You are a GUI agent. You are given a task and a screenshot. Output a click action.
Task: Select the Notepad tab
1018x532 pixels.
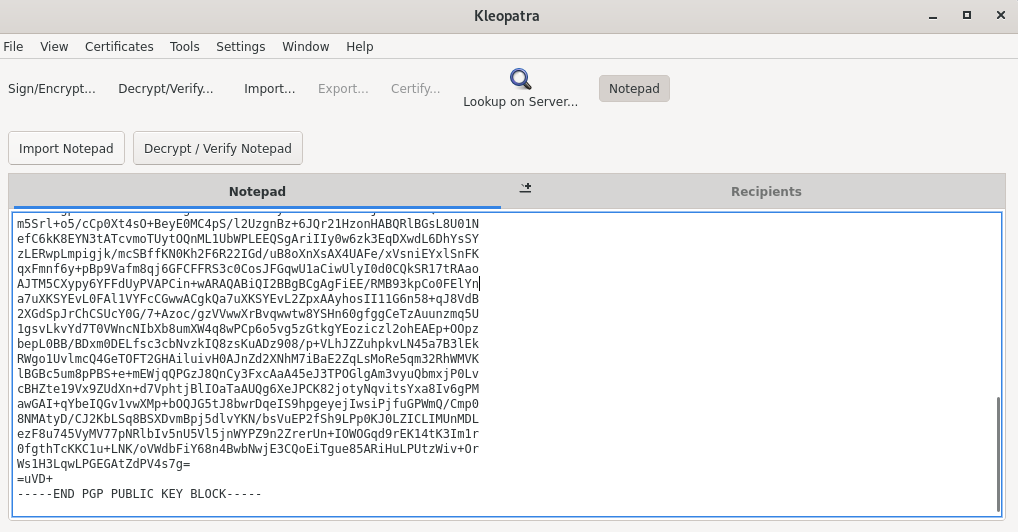point(257,192)
